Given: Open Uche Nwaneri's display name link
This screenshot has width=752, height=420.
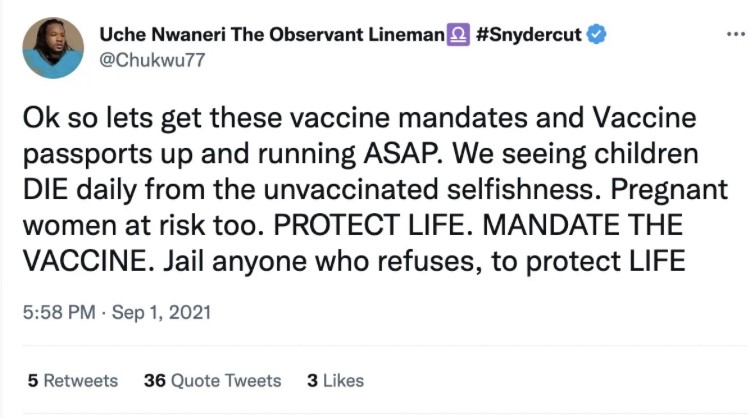Looking at the screenshot, I should pos(271,35).
